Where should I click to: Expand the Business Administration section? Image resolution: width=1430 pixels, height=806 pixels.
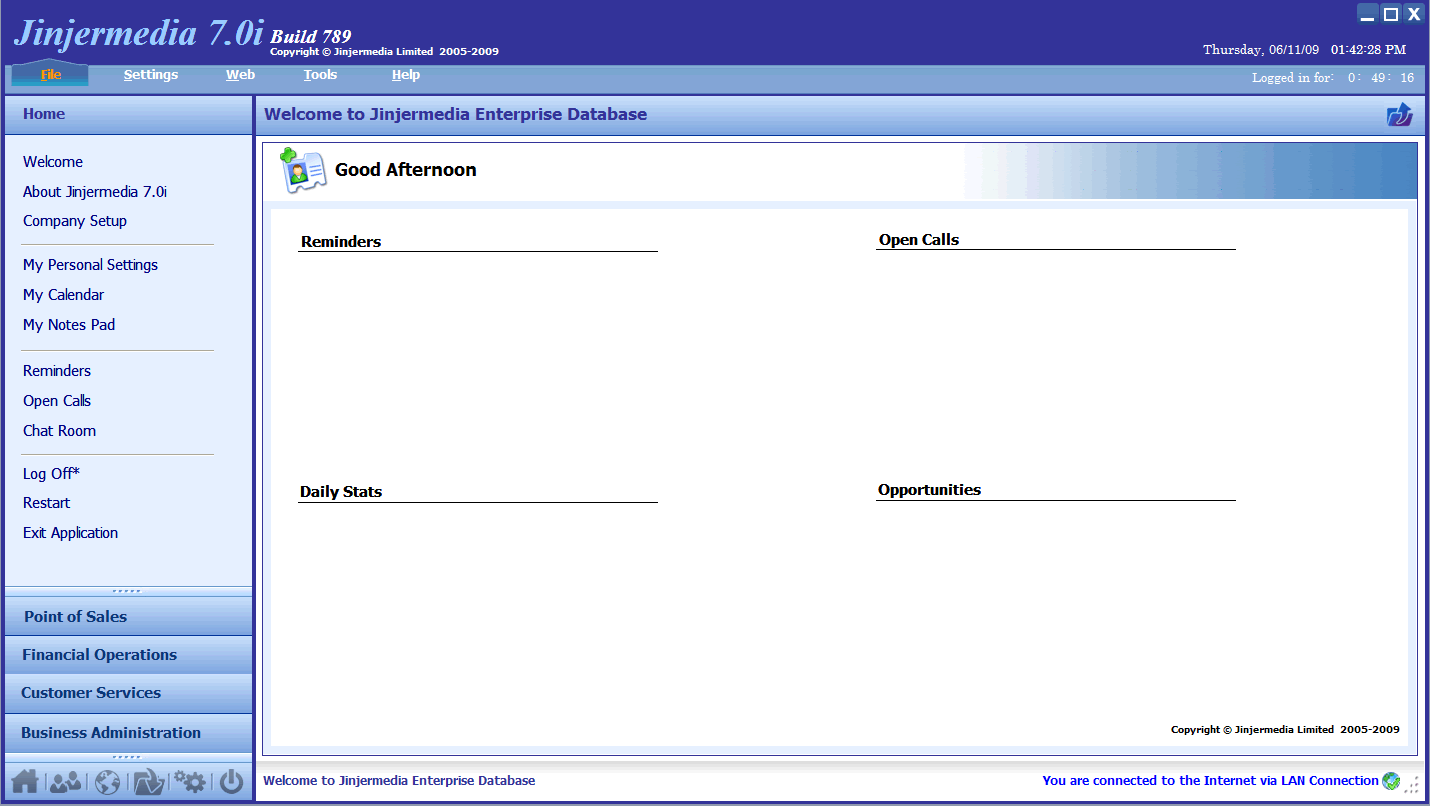(129, 733)
